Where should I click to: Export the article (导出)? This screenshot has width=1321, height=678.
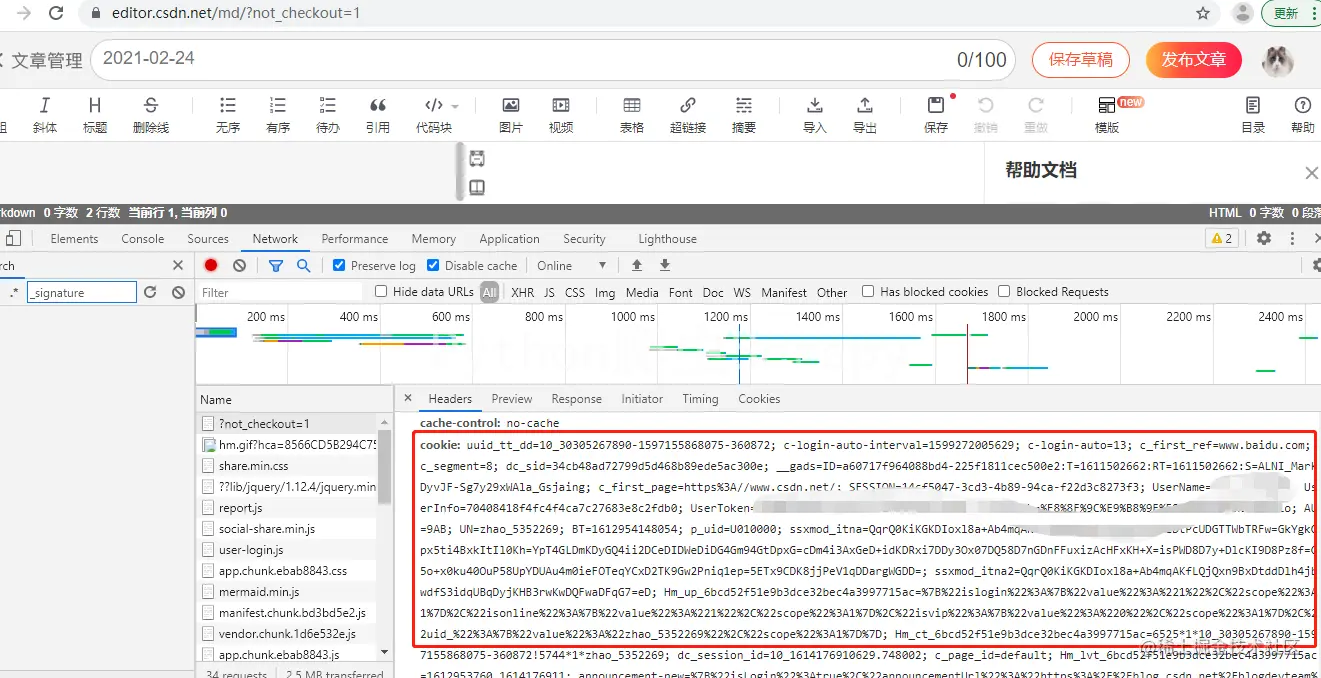click(x=865, y=115)
